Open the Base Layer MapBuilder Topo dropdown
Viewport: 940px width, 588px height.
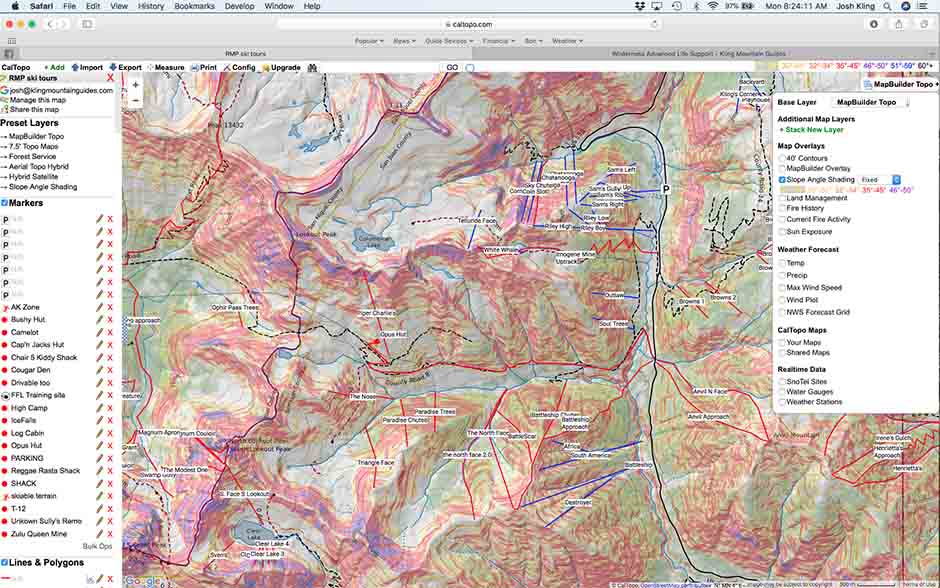point(868,102)
